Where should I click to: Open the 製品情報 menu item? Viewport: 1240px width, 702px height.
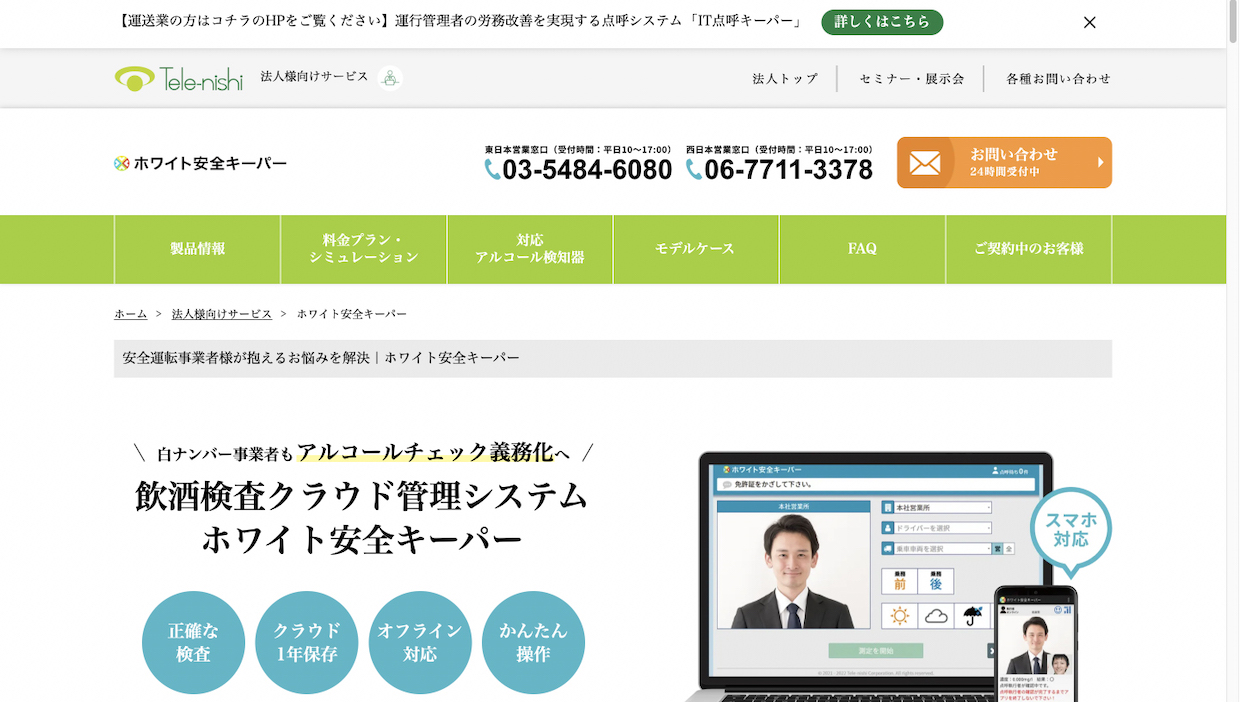tap(198, 249)
